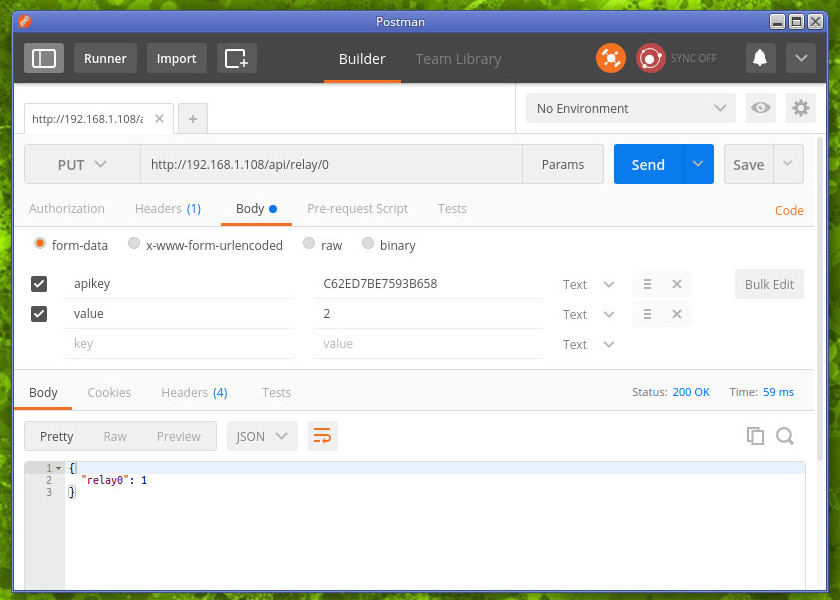Select the raw body radio button
840x600 pixels.
coord(309,244)
